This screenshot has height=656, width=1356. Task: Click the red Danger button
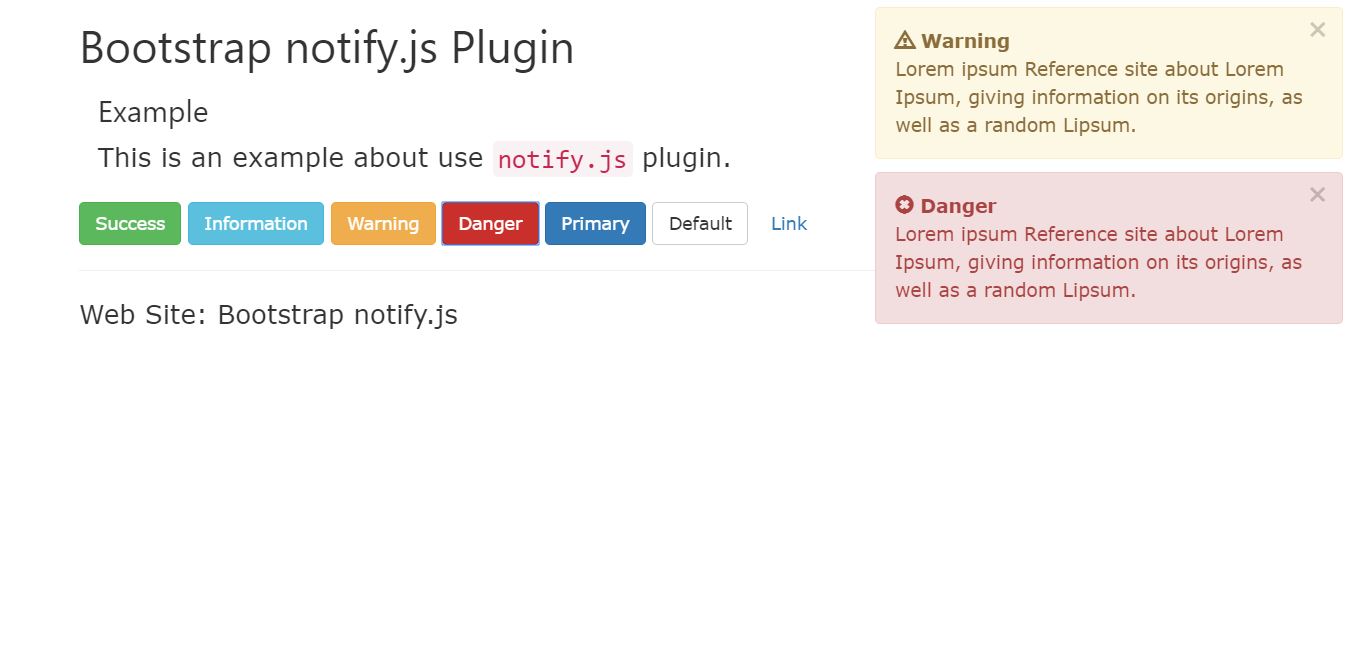(x=490, y=223)
